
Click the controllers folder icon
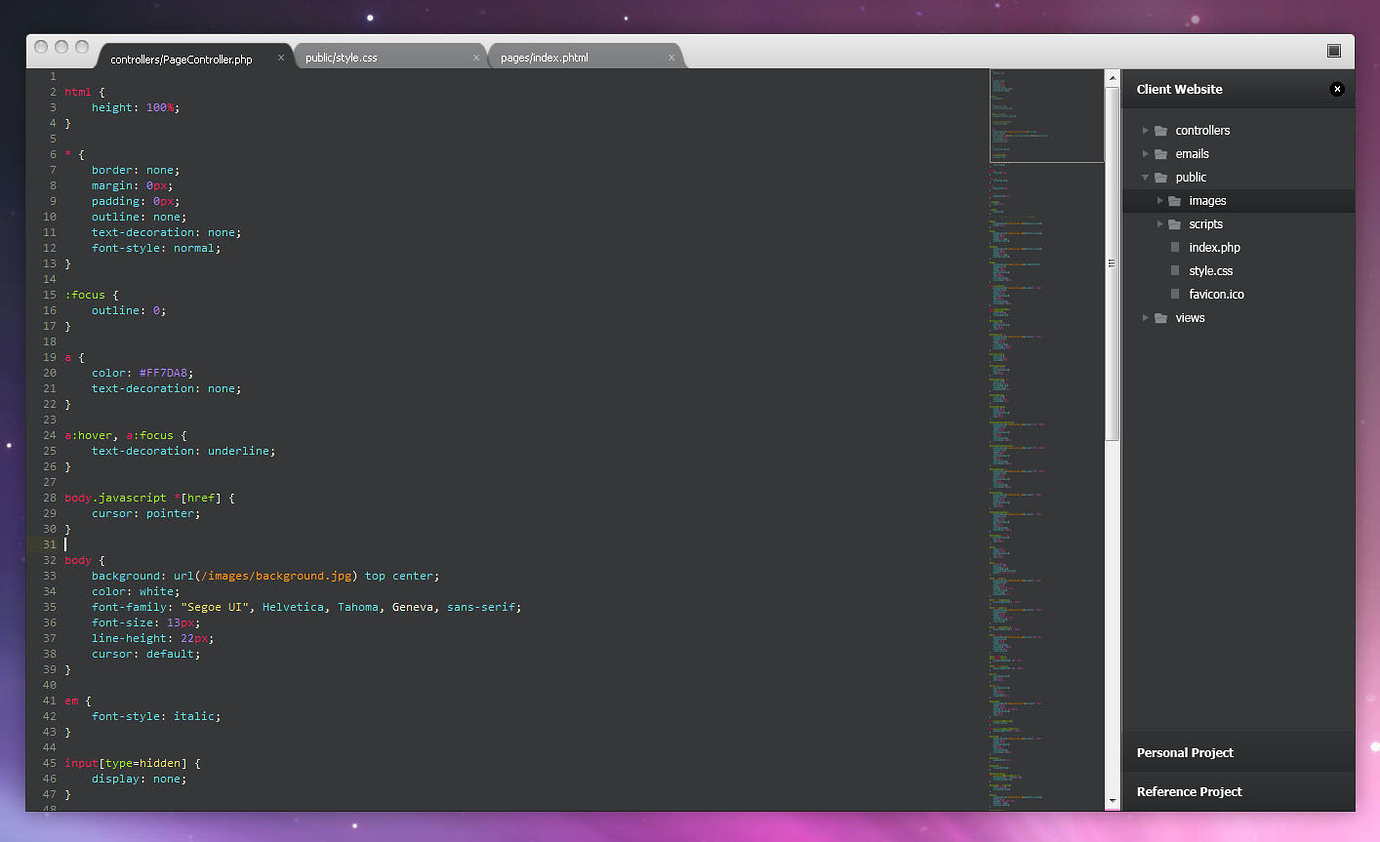(1160, 130)
